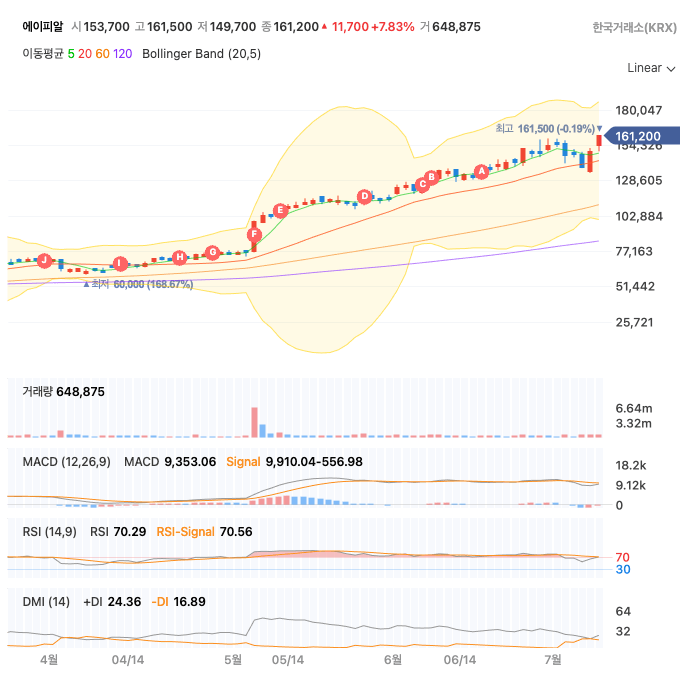
Task: Click event marker I on the chart
Action: (x=120, y=264)
